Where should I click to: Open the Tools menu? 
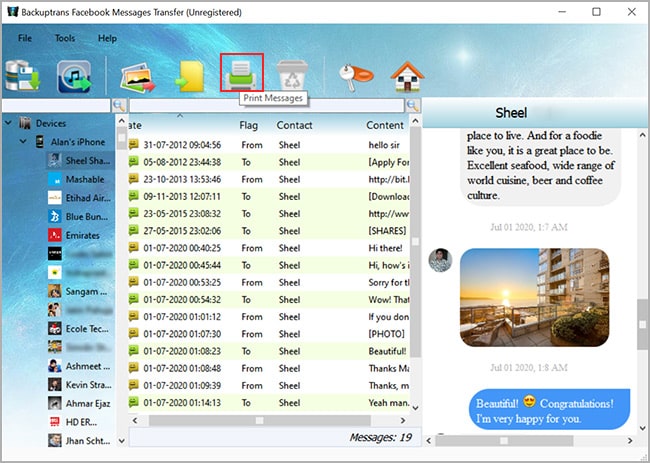click(65, 38)
